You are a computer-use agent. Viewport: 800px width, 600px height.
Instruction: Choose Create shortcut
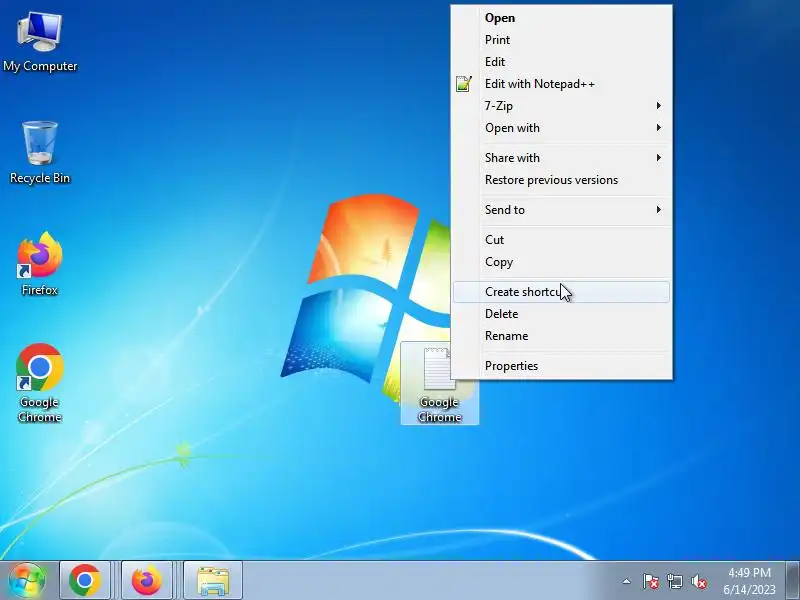tap(561, 292)
